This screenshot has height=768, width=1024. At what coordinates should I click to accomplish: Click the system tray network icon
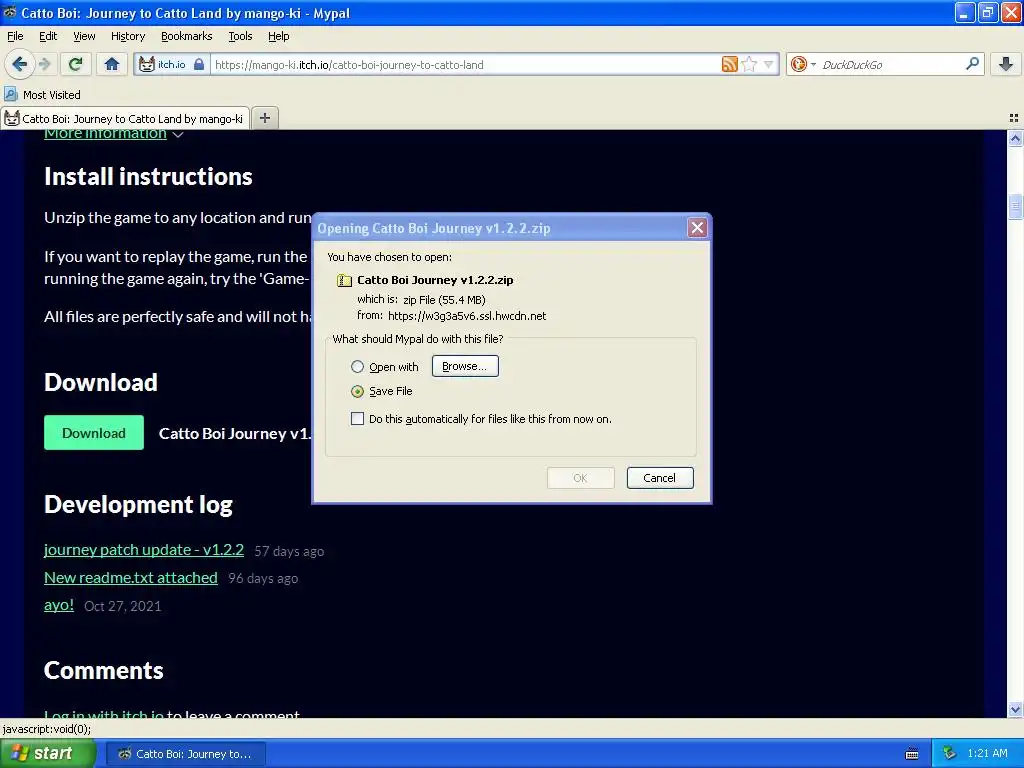(950, 754)
